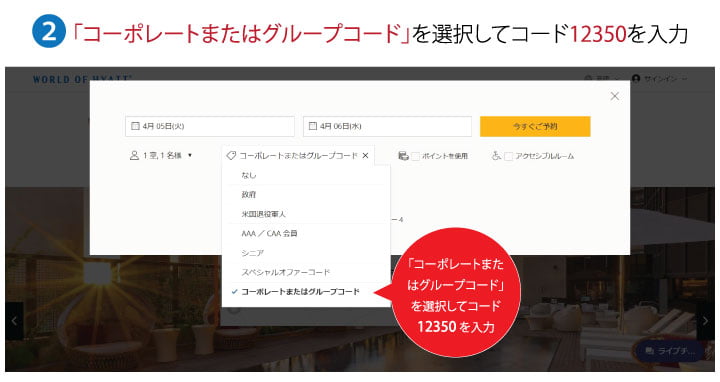Expand the 1室, 1名様 guest selector

point(161,156)
